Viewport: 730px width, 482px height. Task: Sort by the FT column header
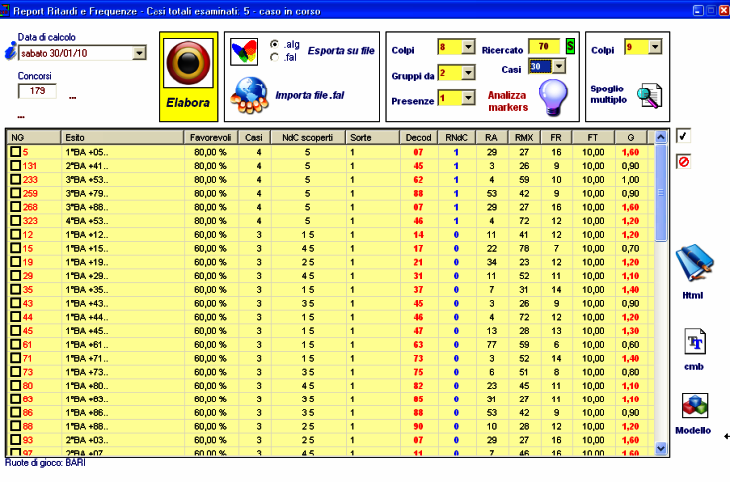[592, 137]
